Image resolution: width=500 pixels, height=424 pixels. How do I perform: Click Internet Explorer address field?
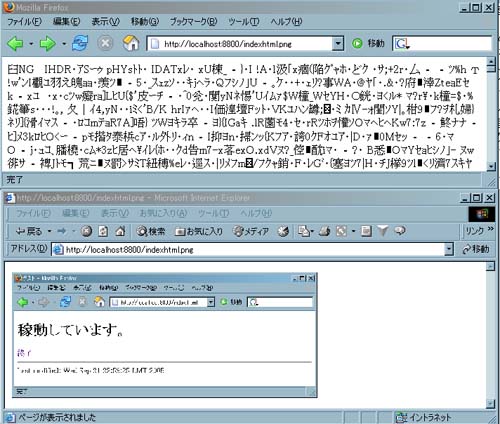[x=248, y=249]
